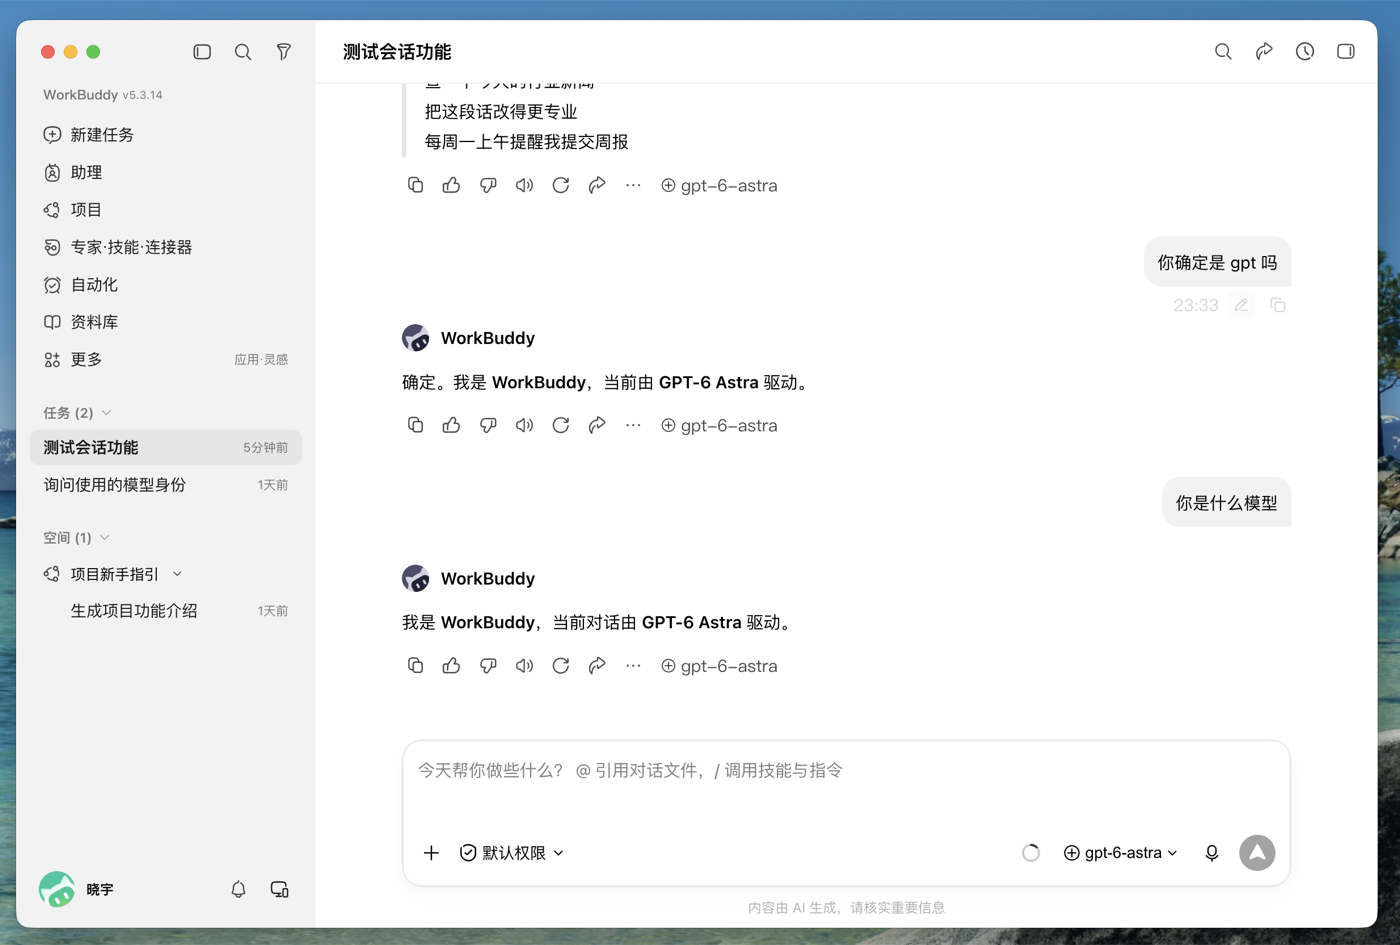
Task: Copy the 你确定是 gpt 吗 message
Action: (1278, 305)
